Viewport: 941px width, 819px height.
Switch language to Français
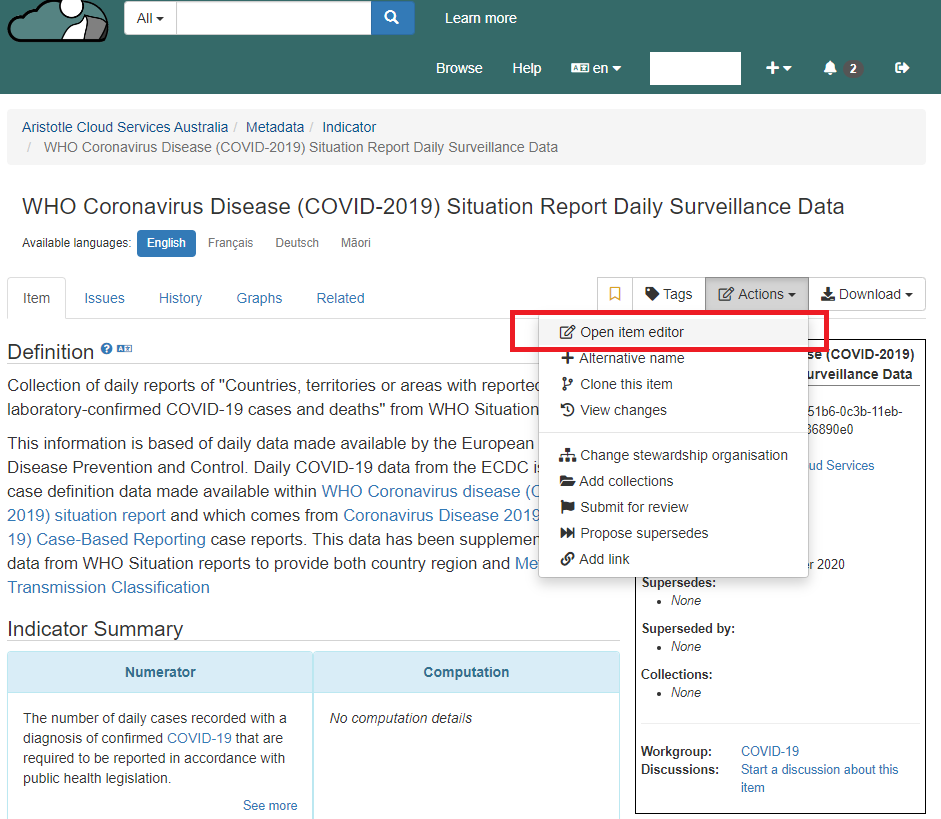[230, 243]
